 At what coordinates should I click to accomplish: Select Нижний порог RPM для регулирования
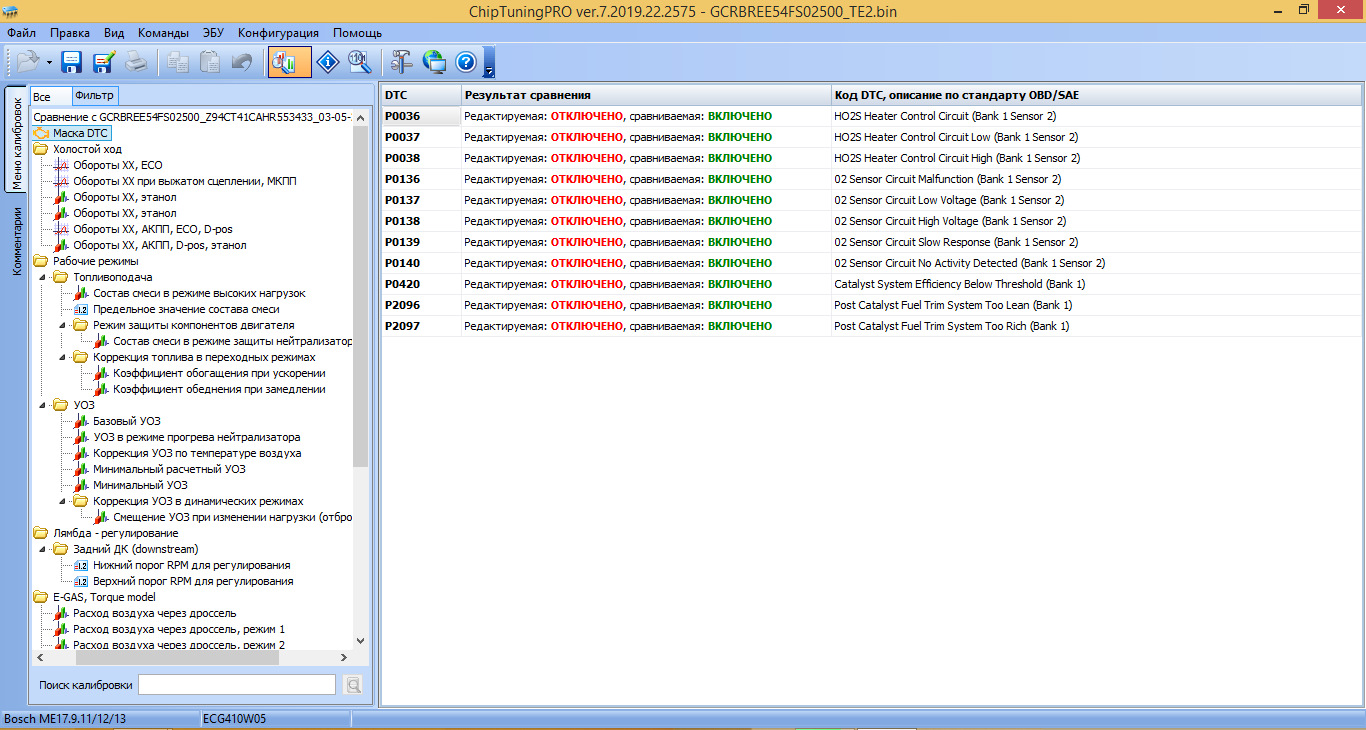click(x=192, y=565)
